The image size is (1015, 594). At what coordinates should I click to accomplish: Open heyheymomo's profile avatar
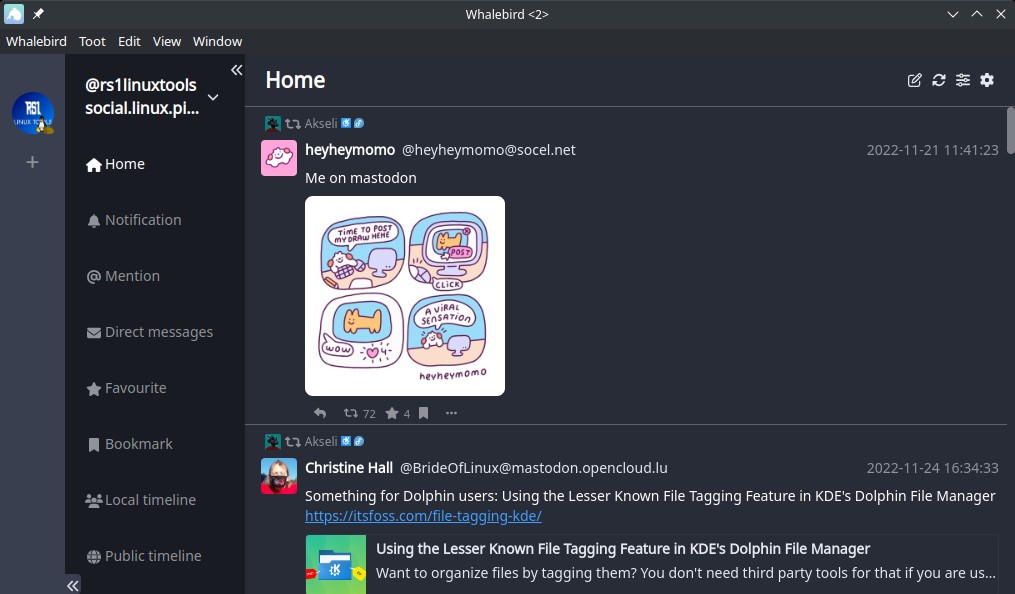coord(279,158)
